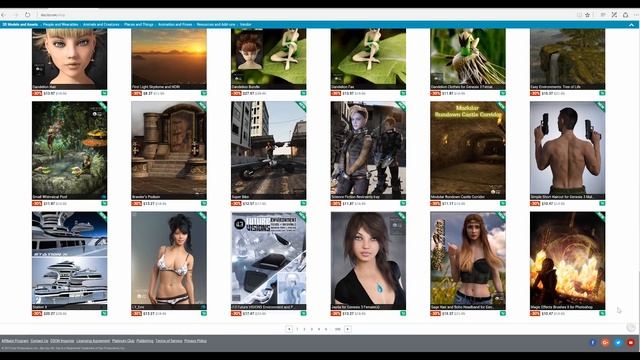Add Easy Environments Tree of Life to cart

point(602,93)
